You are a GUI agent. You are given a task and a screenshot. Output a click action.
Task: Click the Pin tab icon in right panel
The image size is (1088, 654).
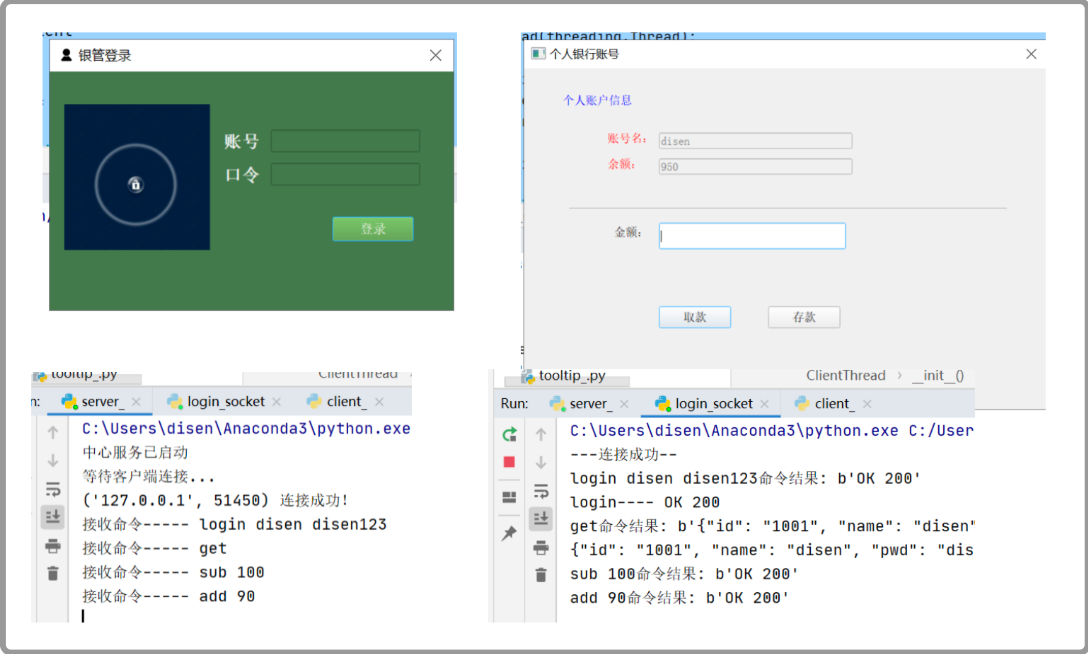click(x=509, y=533)
